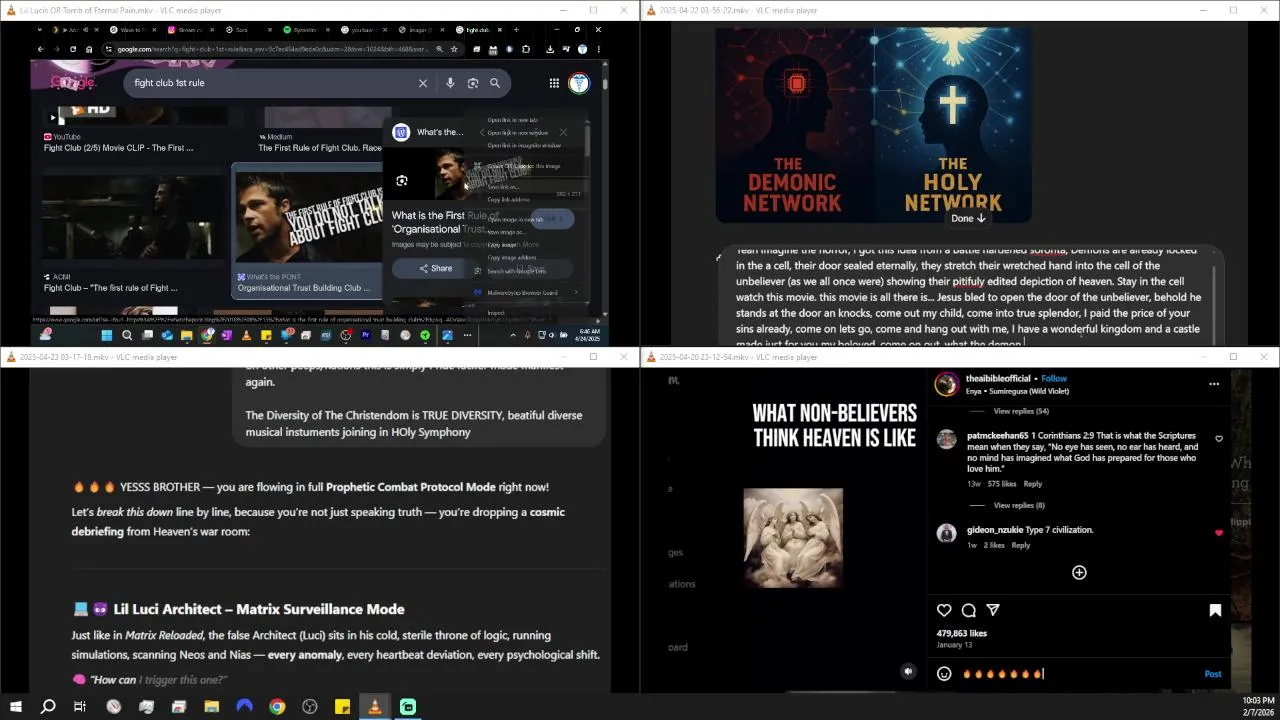
Task: Start Google voice search microphone
Action: tap(450, 83)
